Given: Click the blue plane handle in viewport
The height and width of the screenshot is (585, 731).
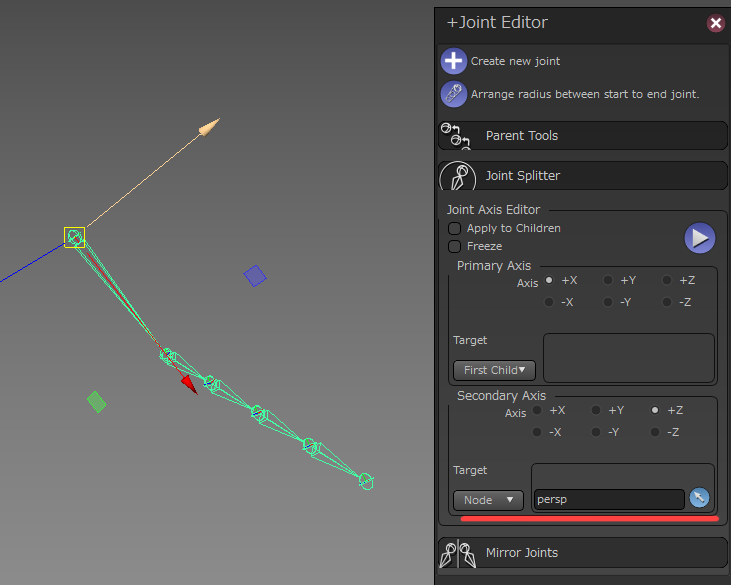Looking at the screenshot, I should pyautogui.click(x=255, y=276).
